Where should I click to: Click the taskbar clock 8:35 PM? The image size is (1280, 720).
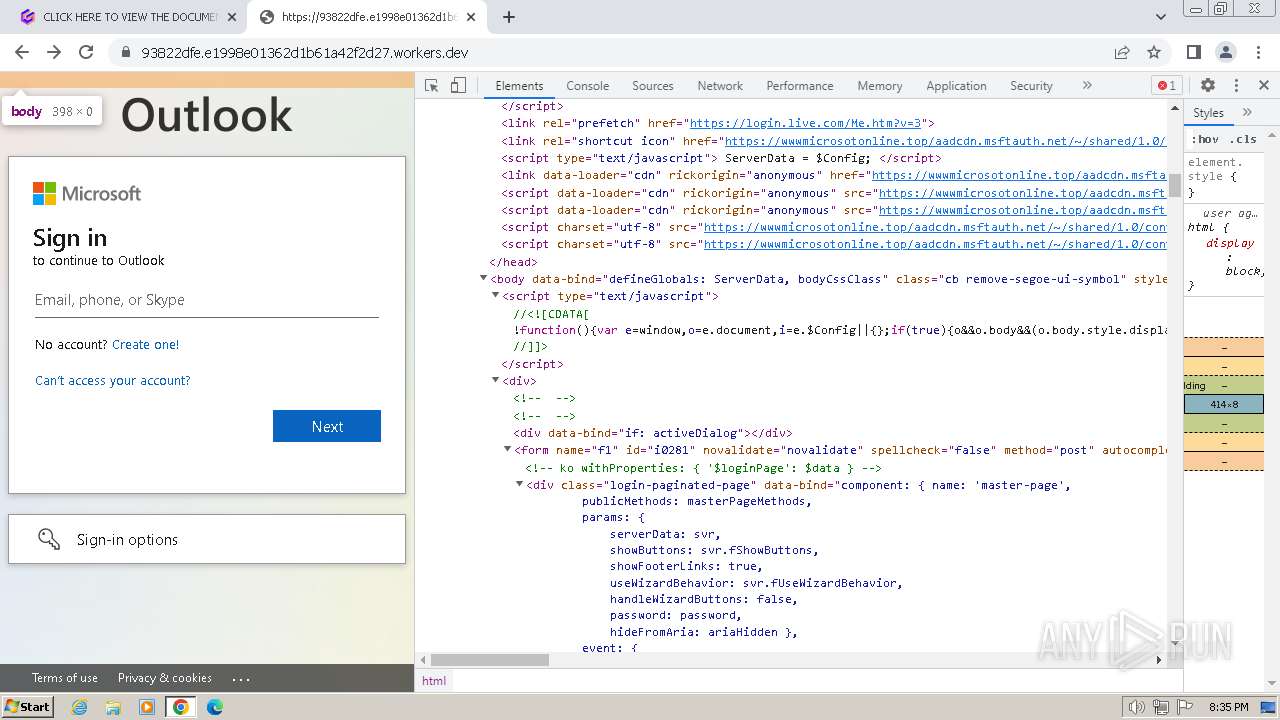coord(1228,707)
